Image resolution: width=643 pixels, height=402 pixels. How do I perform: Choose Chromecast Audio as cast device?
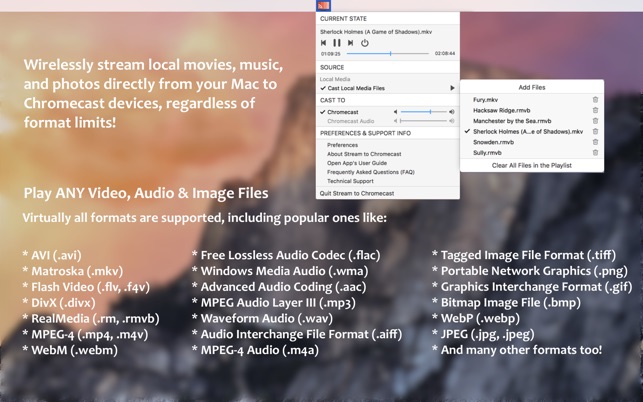click(x=351, y=121)
